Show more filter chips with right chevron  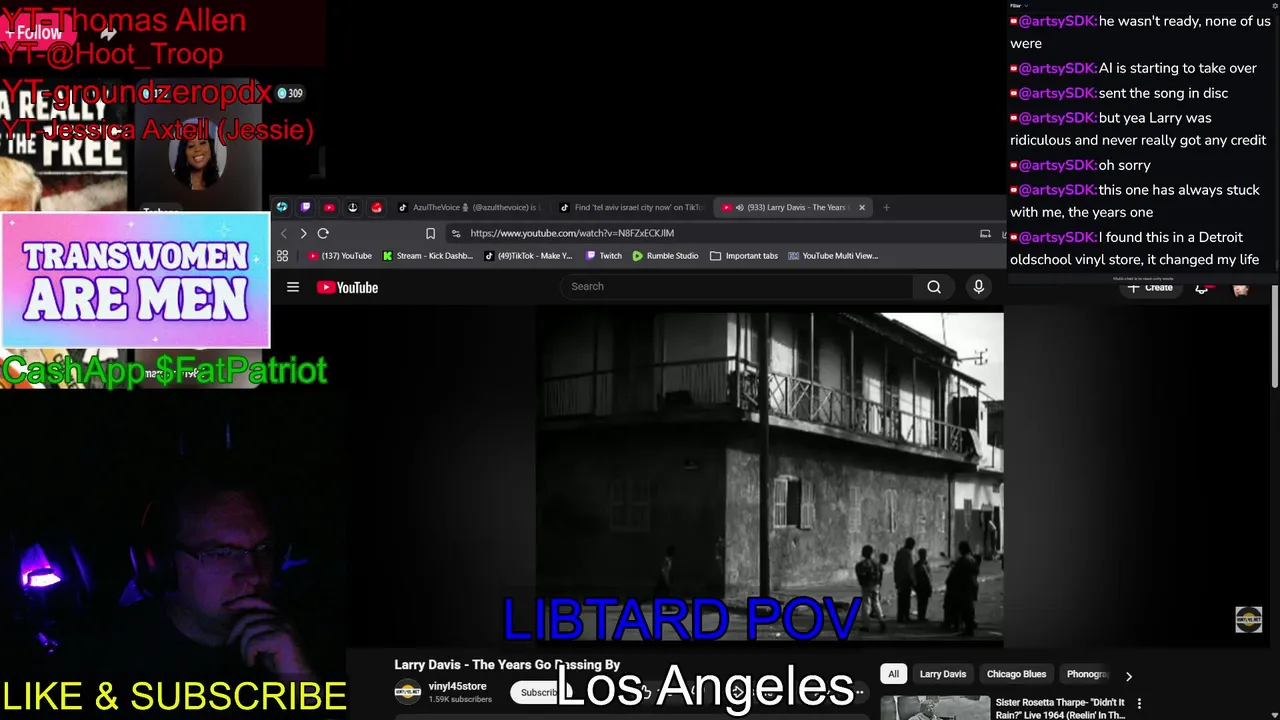1128,676
